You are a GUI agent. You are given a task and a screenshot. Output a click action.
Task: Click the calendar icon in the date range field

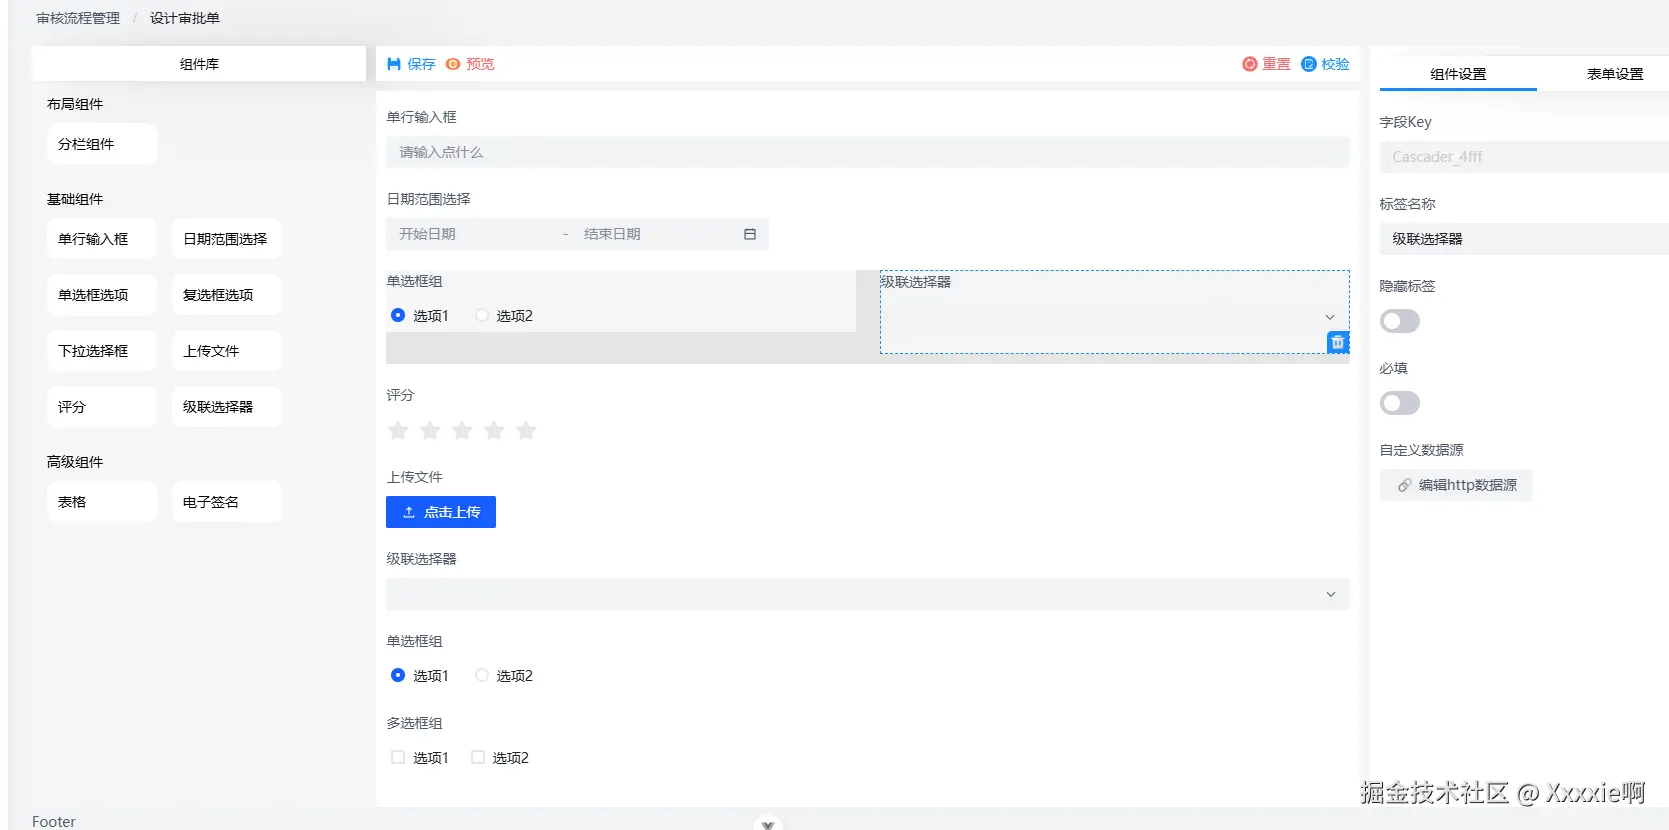pyautogui.click(x=750, y=234)
